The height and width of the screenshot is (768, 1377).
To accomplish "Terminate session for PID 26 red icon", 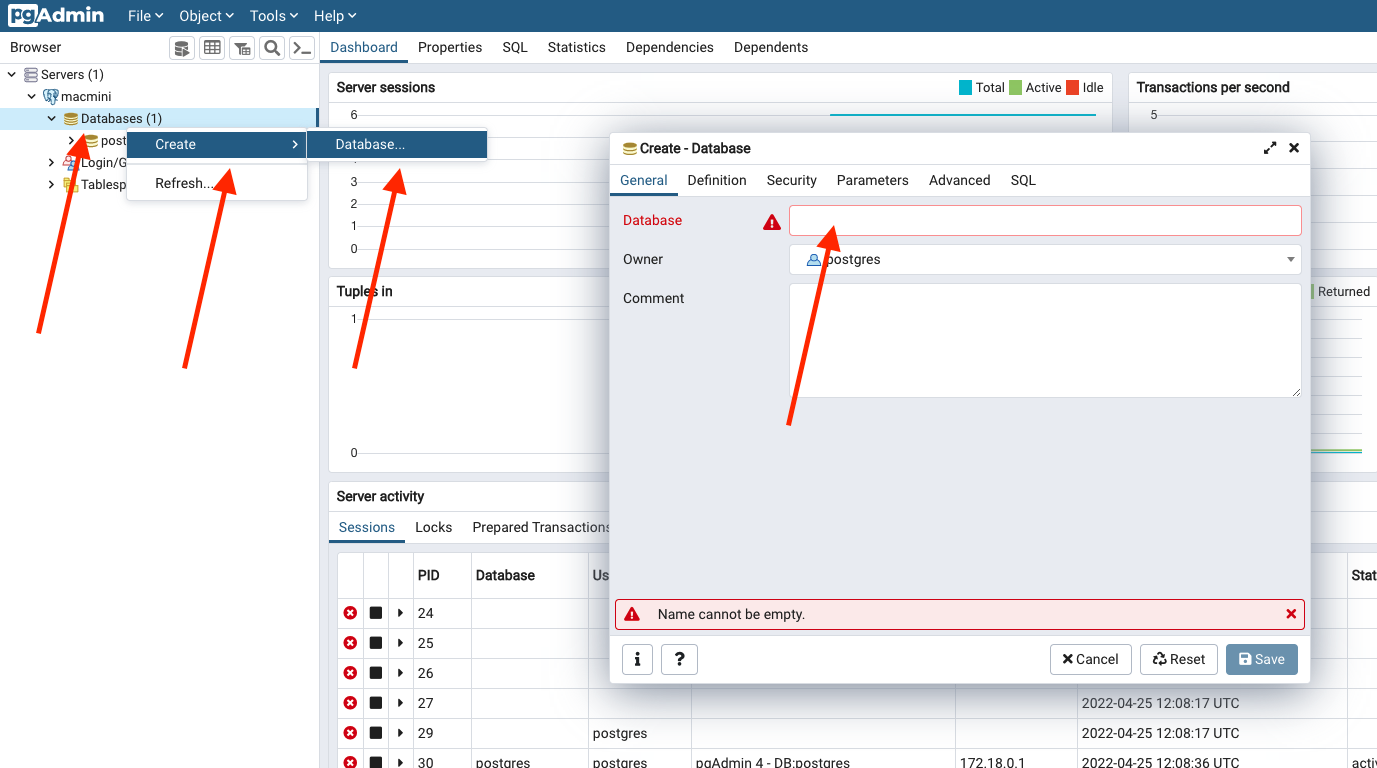I will tap(350, 673).
